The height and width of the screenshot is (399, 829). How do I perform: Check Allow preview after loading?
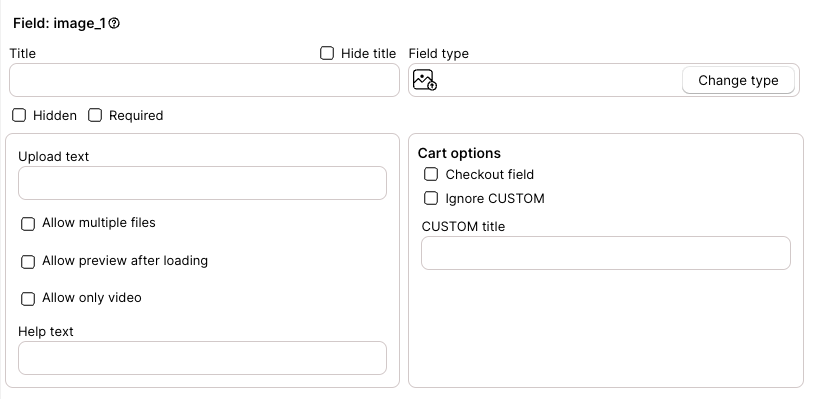27,262
